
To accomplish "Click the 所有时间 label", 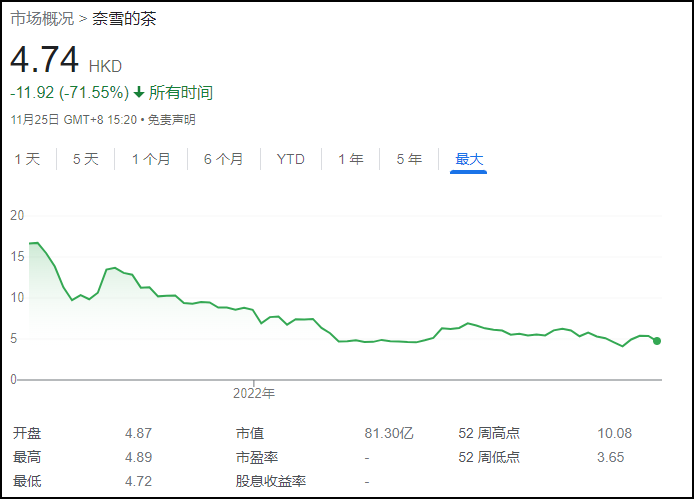I will coord(181,93).
